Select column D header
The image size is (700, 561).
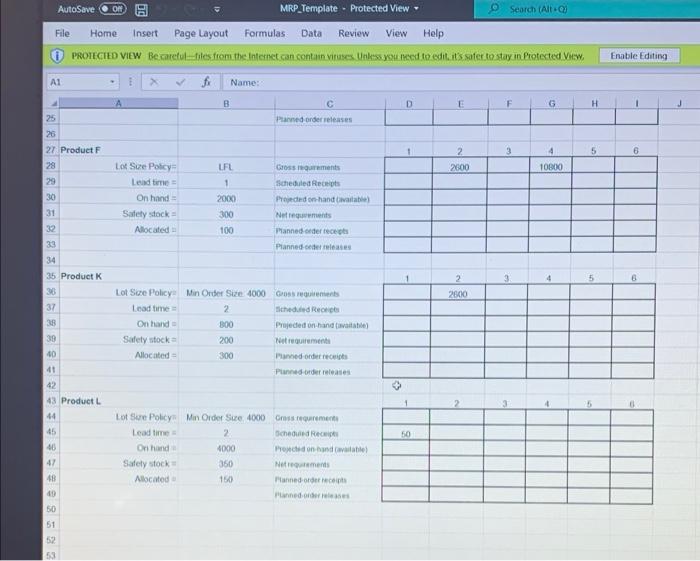[x=409, y=104]
